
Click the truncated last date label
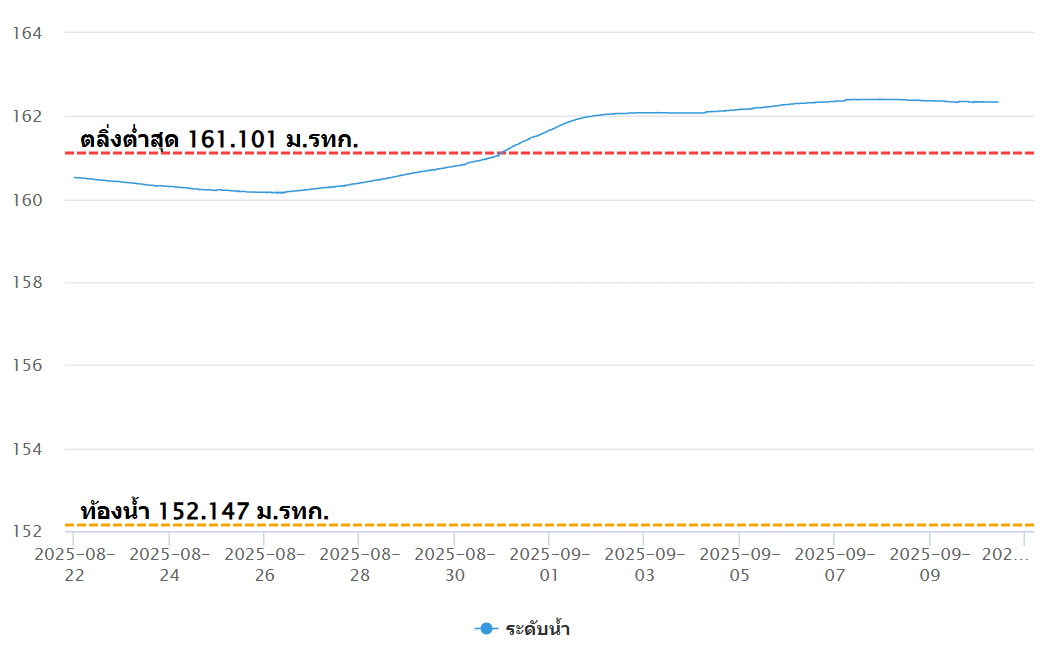point(1006,554)
